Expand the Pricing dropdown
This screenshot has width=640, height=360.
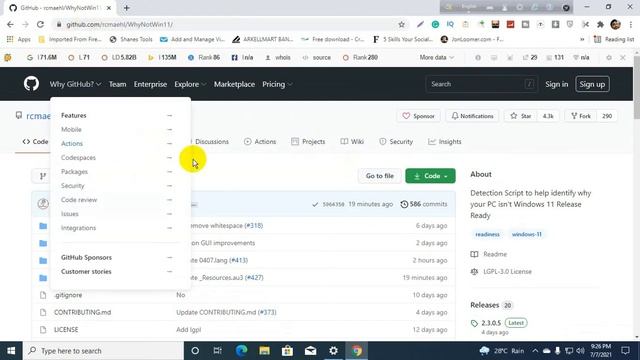point(277,84)
